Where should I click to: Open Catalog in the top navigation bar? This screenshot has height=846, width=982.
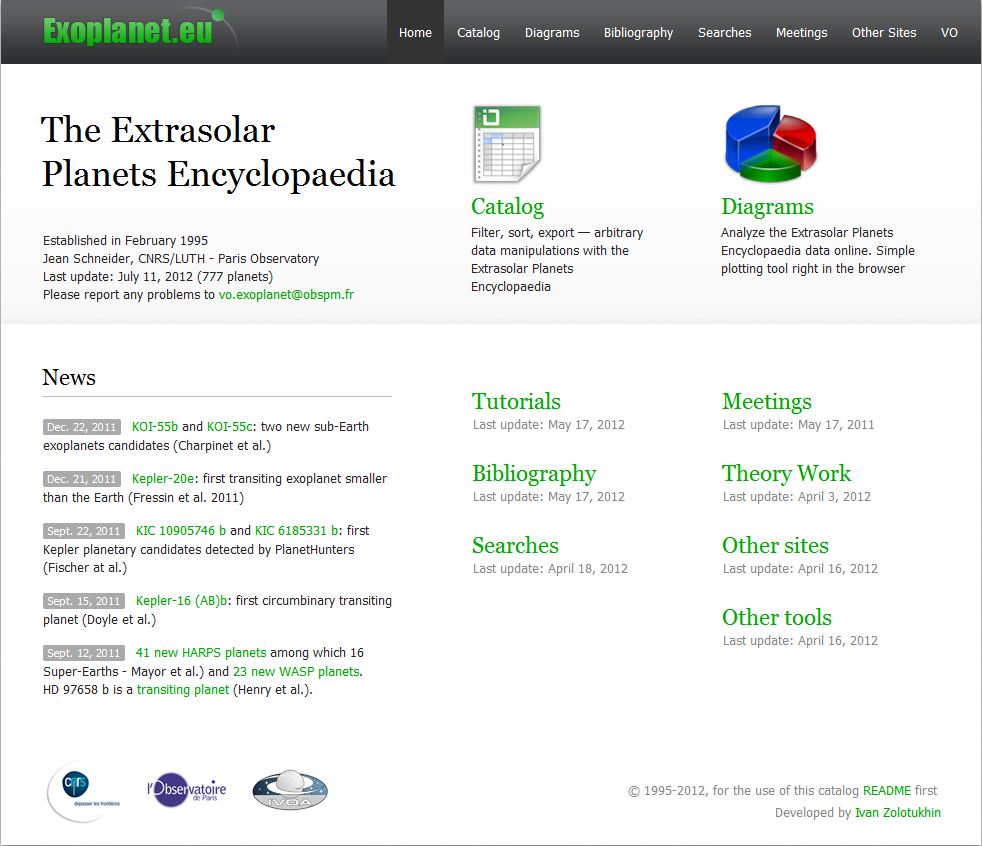pos(478,33)
